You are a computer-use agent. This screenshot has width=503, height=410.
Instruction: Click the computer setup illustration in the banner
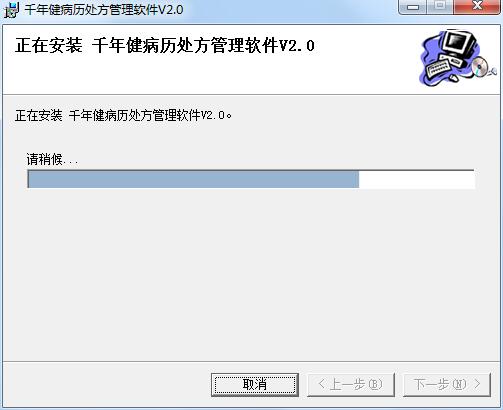pos(457,58)
